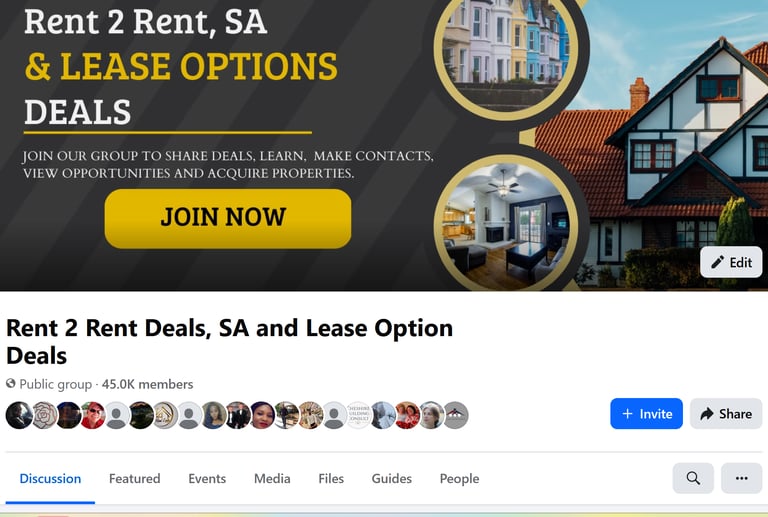Open the group search magnifier icon
Screen dimensions: 768x517
(x=693, y=478)
